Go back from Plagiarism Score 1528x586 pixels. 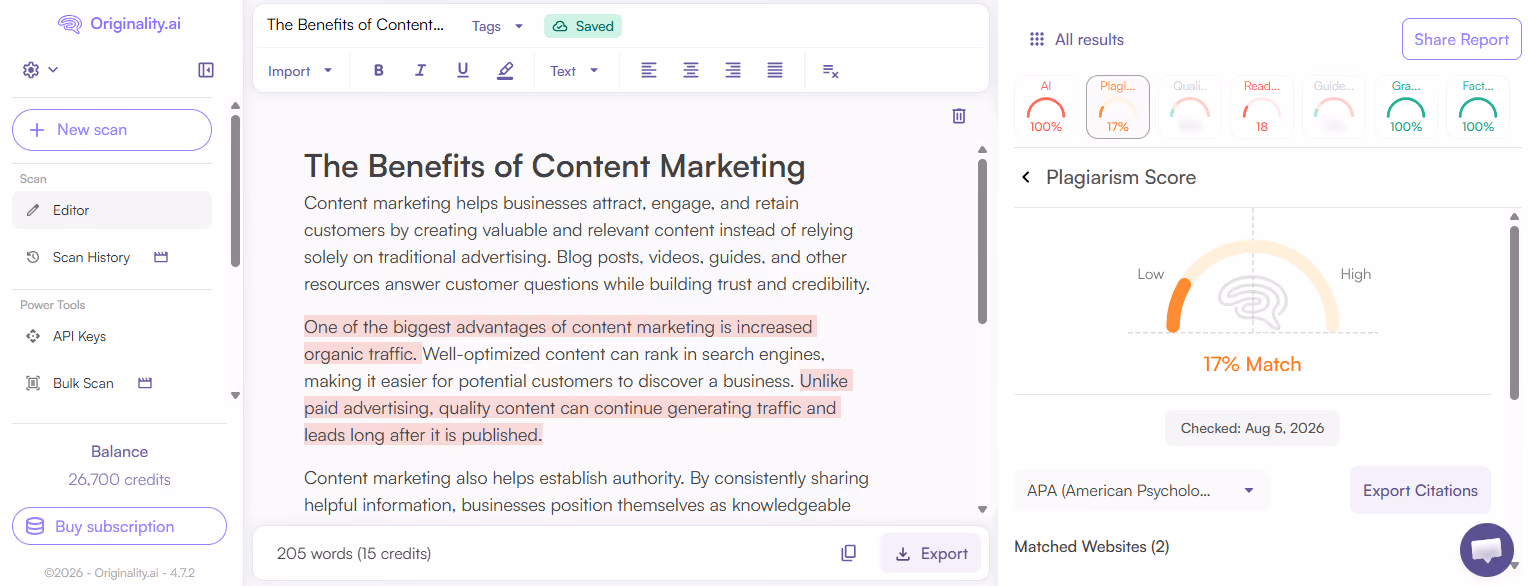click(x=1026, y=177)
